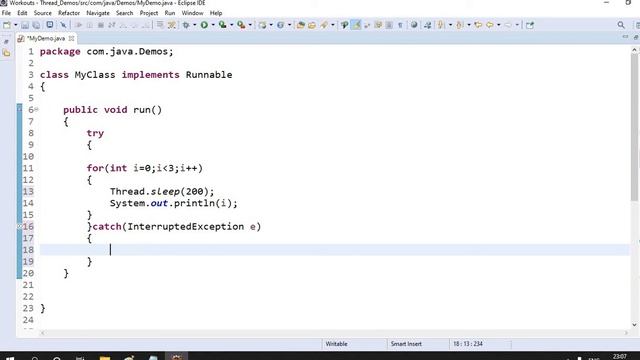Click the error marker on line 16

19,227
